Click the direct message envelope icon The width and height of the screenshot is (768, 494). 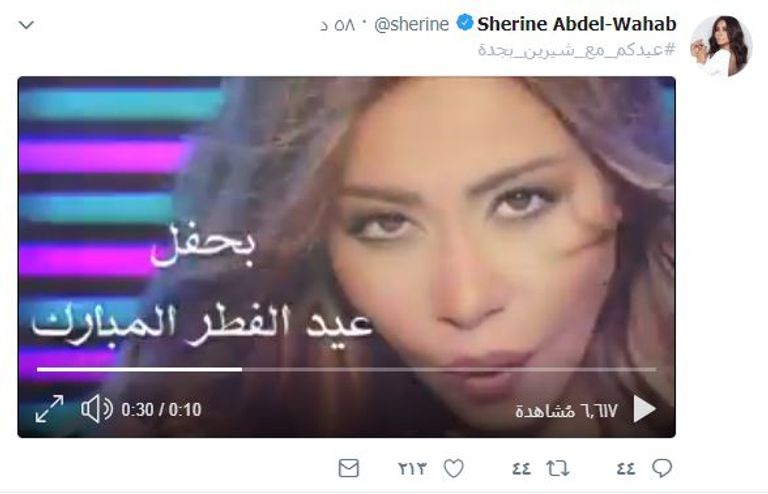tap(349, 469)
